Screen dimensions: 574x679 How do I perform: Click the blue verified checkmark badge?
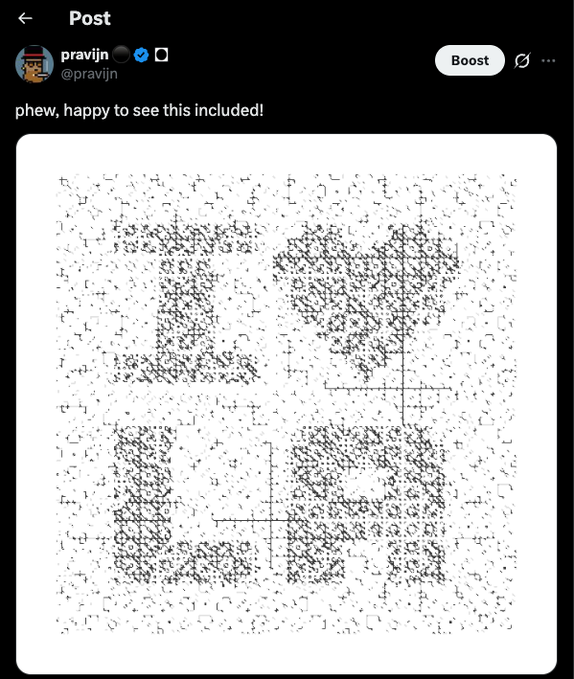(x=141, y=55)
